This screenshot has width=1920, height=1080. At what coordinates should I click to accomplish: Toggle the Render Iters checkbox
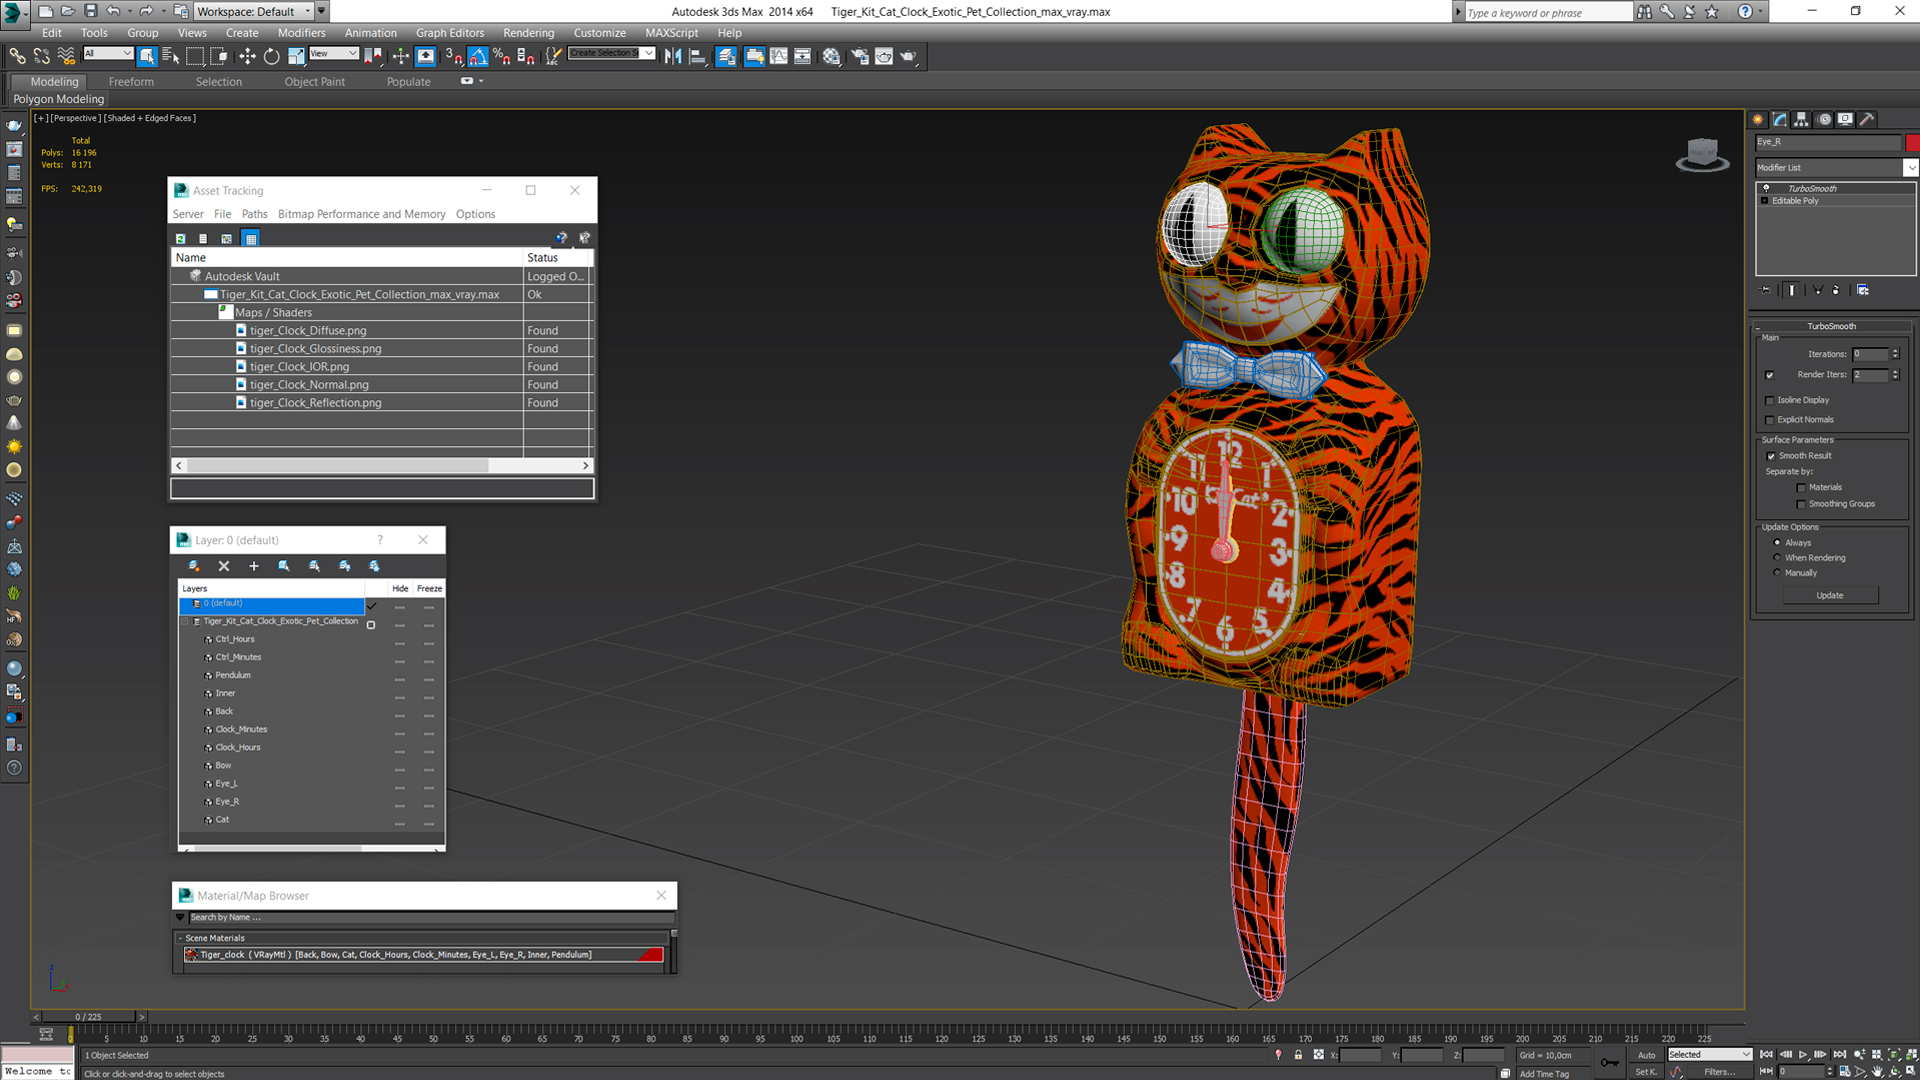(1770, 375)
